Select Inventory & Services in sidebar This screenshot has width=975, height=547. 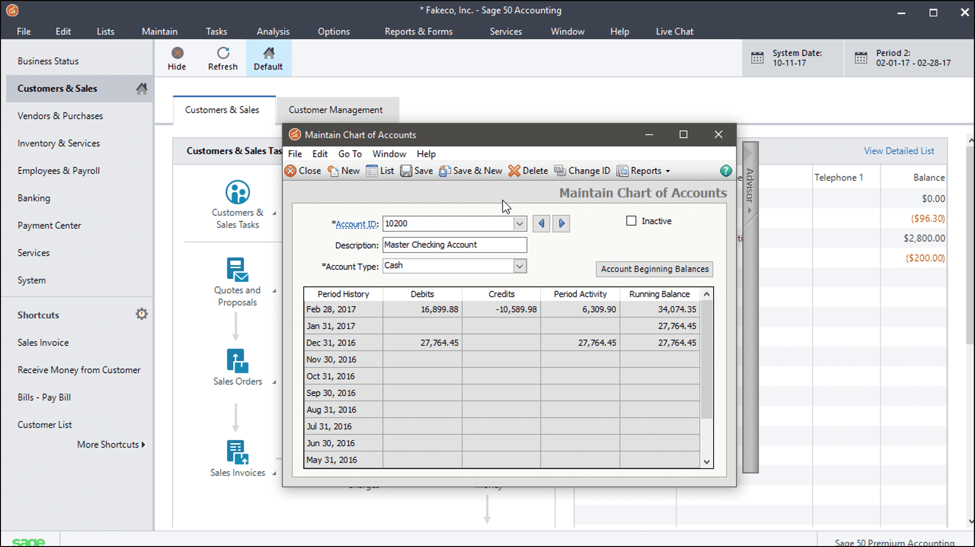tap(58, 143)
